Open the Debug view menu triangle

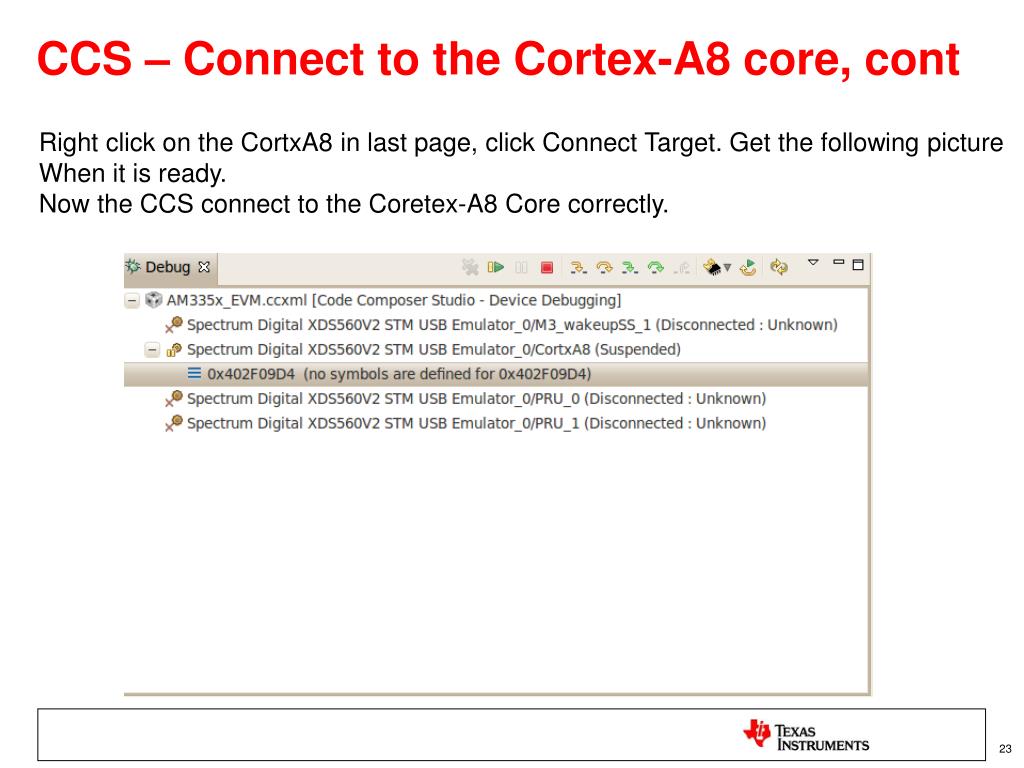coord(813,263)
